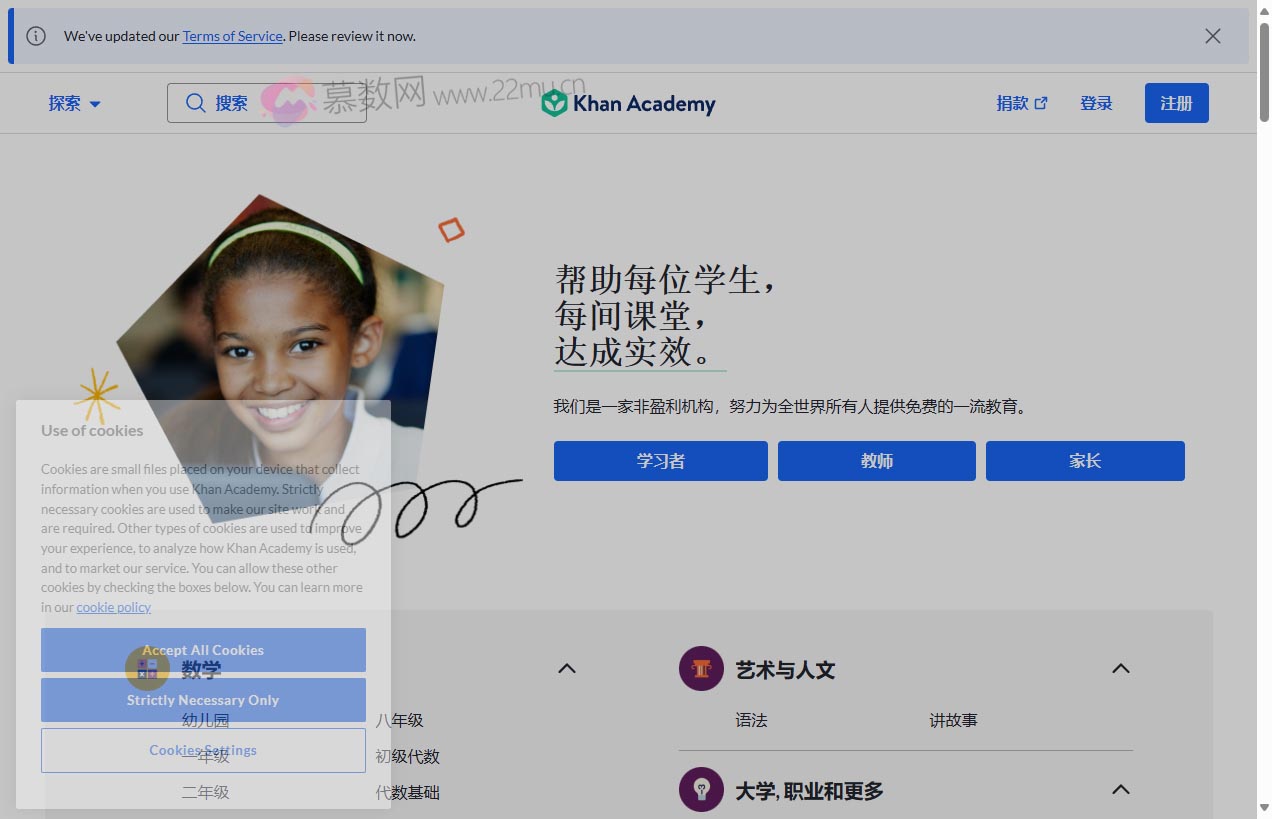
Task: Follow the cookie policy link
Action: coord(113,607)
